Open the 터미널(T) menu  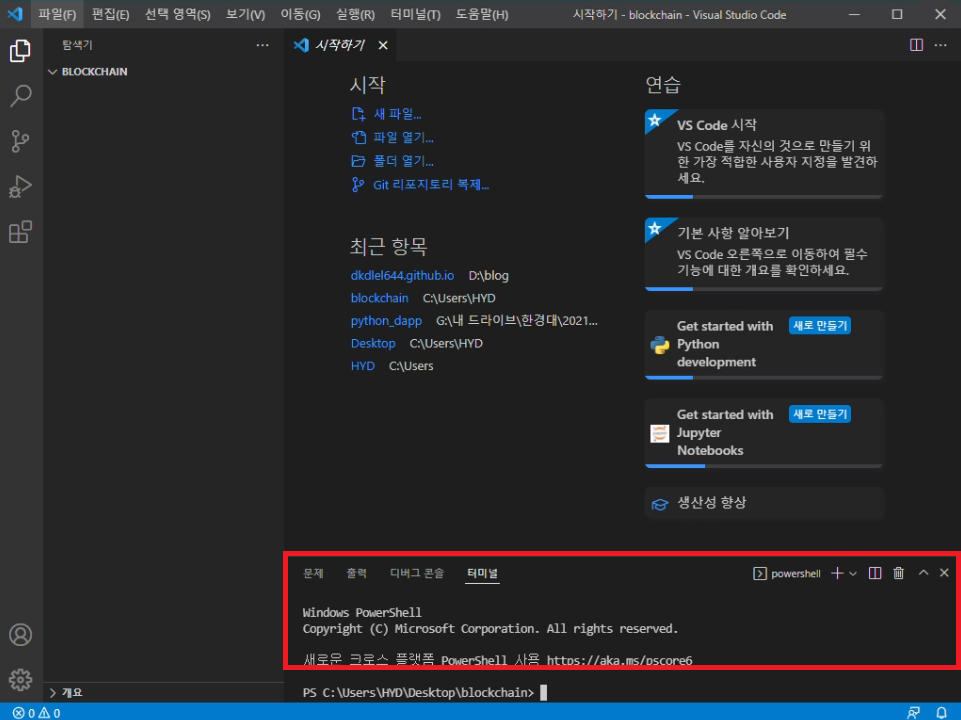(x=416, y=15)
